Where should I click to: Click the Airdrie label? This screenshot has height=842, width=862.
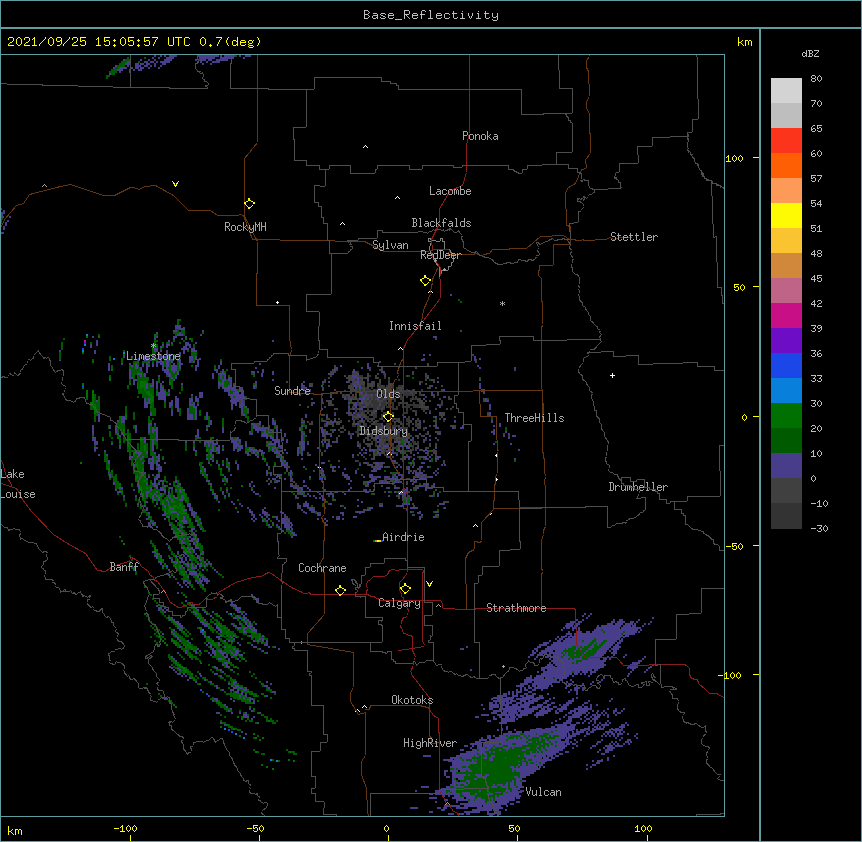pyautogui.click(x=403, y=537)
